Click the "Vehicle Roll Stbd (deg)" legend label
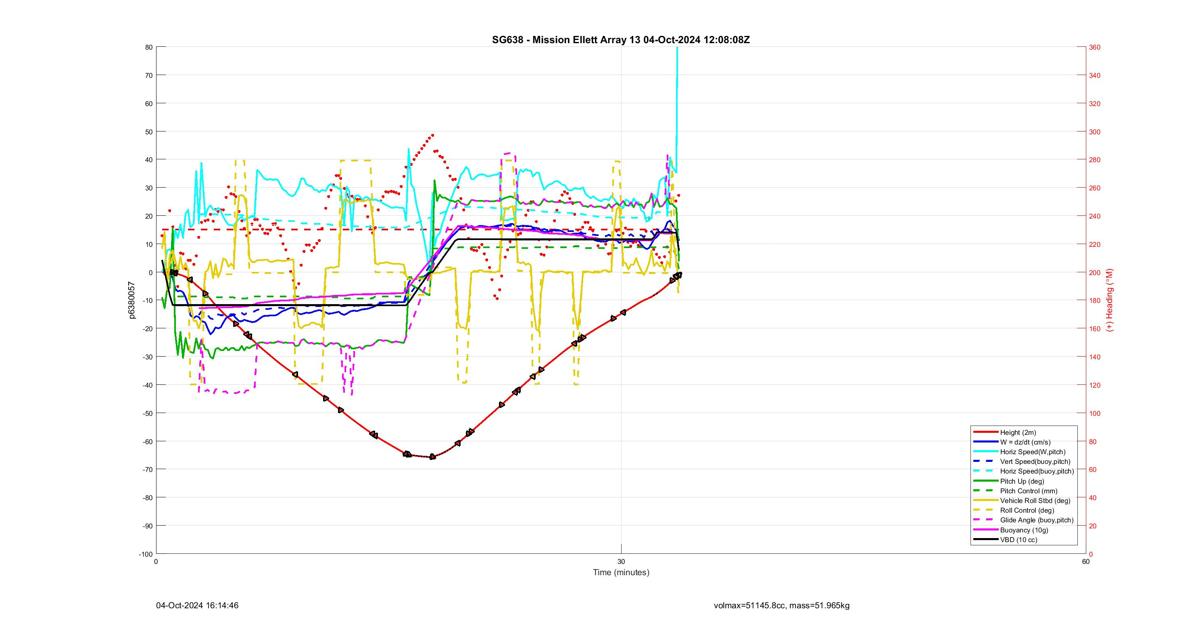The height and width of the screenshot is (622, 1200). (1036, 500)
